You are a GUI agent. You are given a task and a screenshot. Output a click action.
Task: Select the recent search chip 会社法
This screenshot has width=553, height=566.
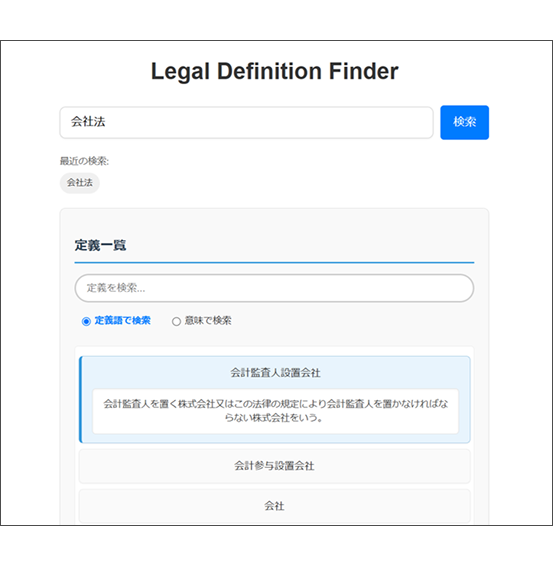(79, 183)
